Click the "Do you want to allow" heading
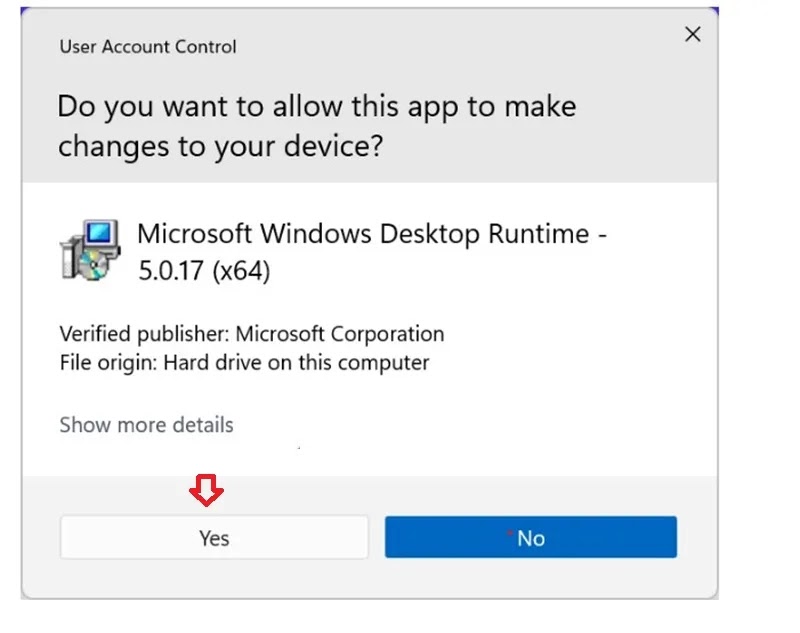Viewport: 800px width, 633px height. click(317, 126)
